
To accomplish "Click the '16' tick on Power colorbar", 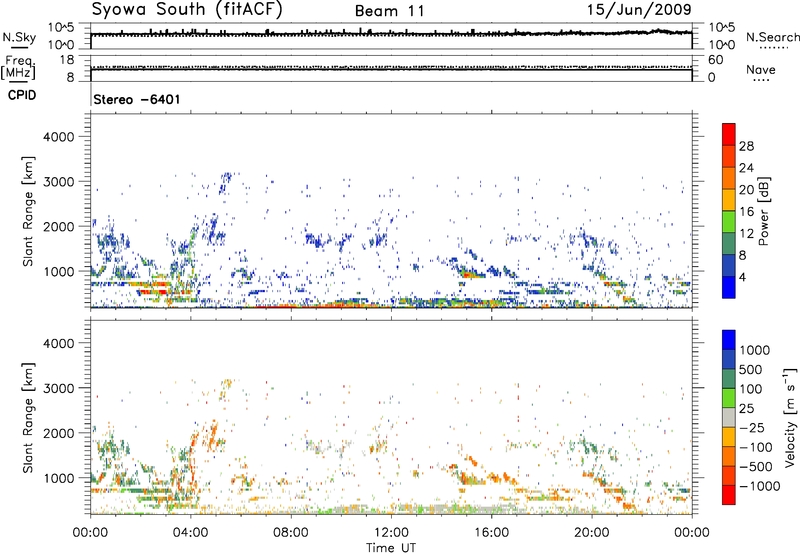I will (746, 212).
